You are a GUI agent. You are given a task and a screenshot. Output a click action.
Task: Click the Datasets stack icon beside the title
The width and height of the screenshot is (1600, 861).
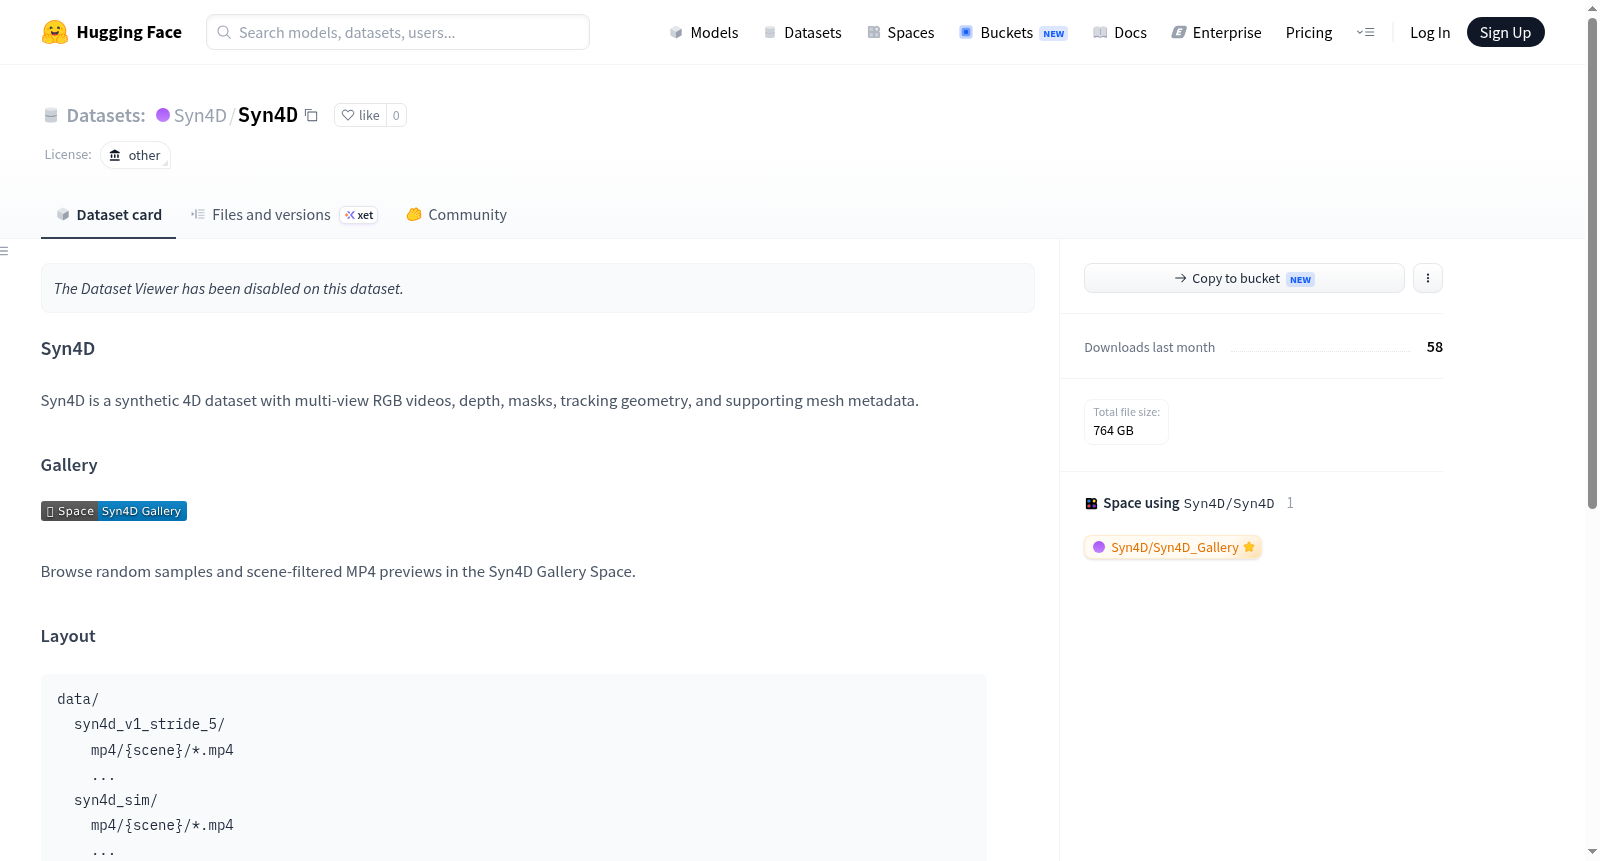point(51,115)
